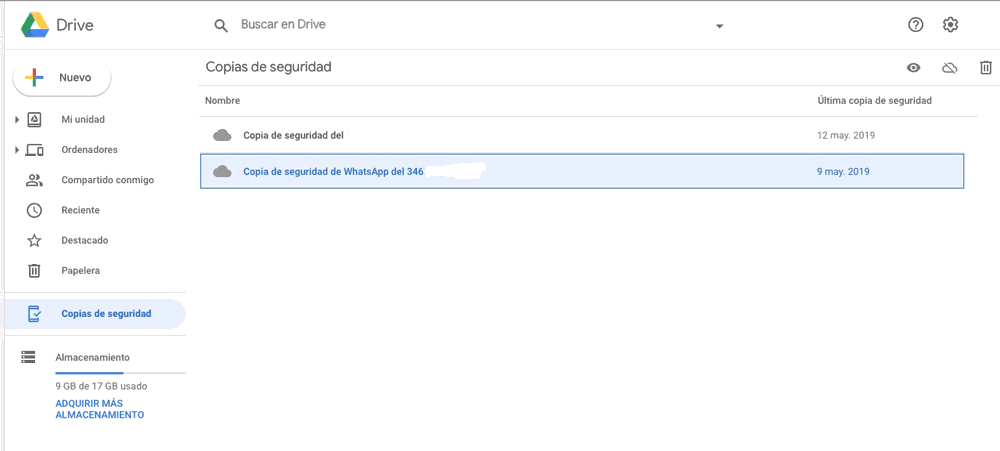Open the help question mark icon
The height and width of the screenshot is (451, 1000).
[915, 25]
